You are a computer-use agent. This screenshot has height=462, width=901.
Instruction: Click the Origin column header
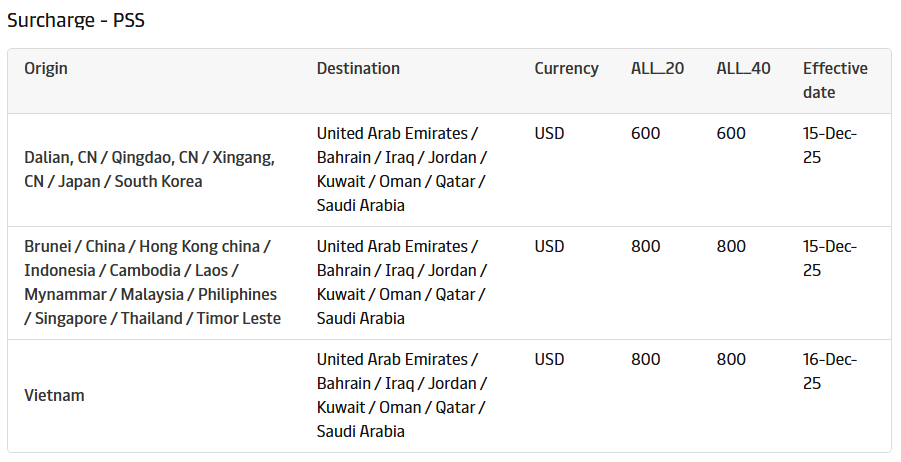(46, 69)
